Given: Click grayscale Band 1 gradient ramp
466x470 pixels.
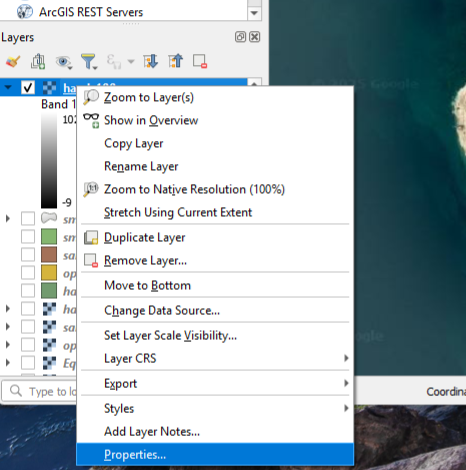Looking at the screenshot, I should coord(49,161).
